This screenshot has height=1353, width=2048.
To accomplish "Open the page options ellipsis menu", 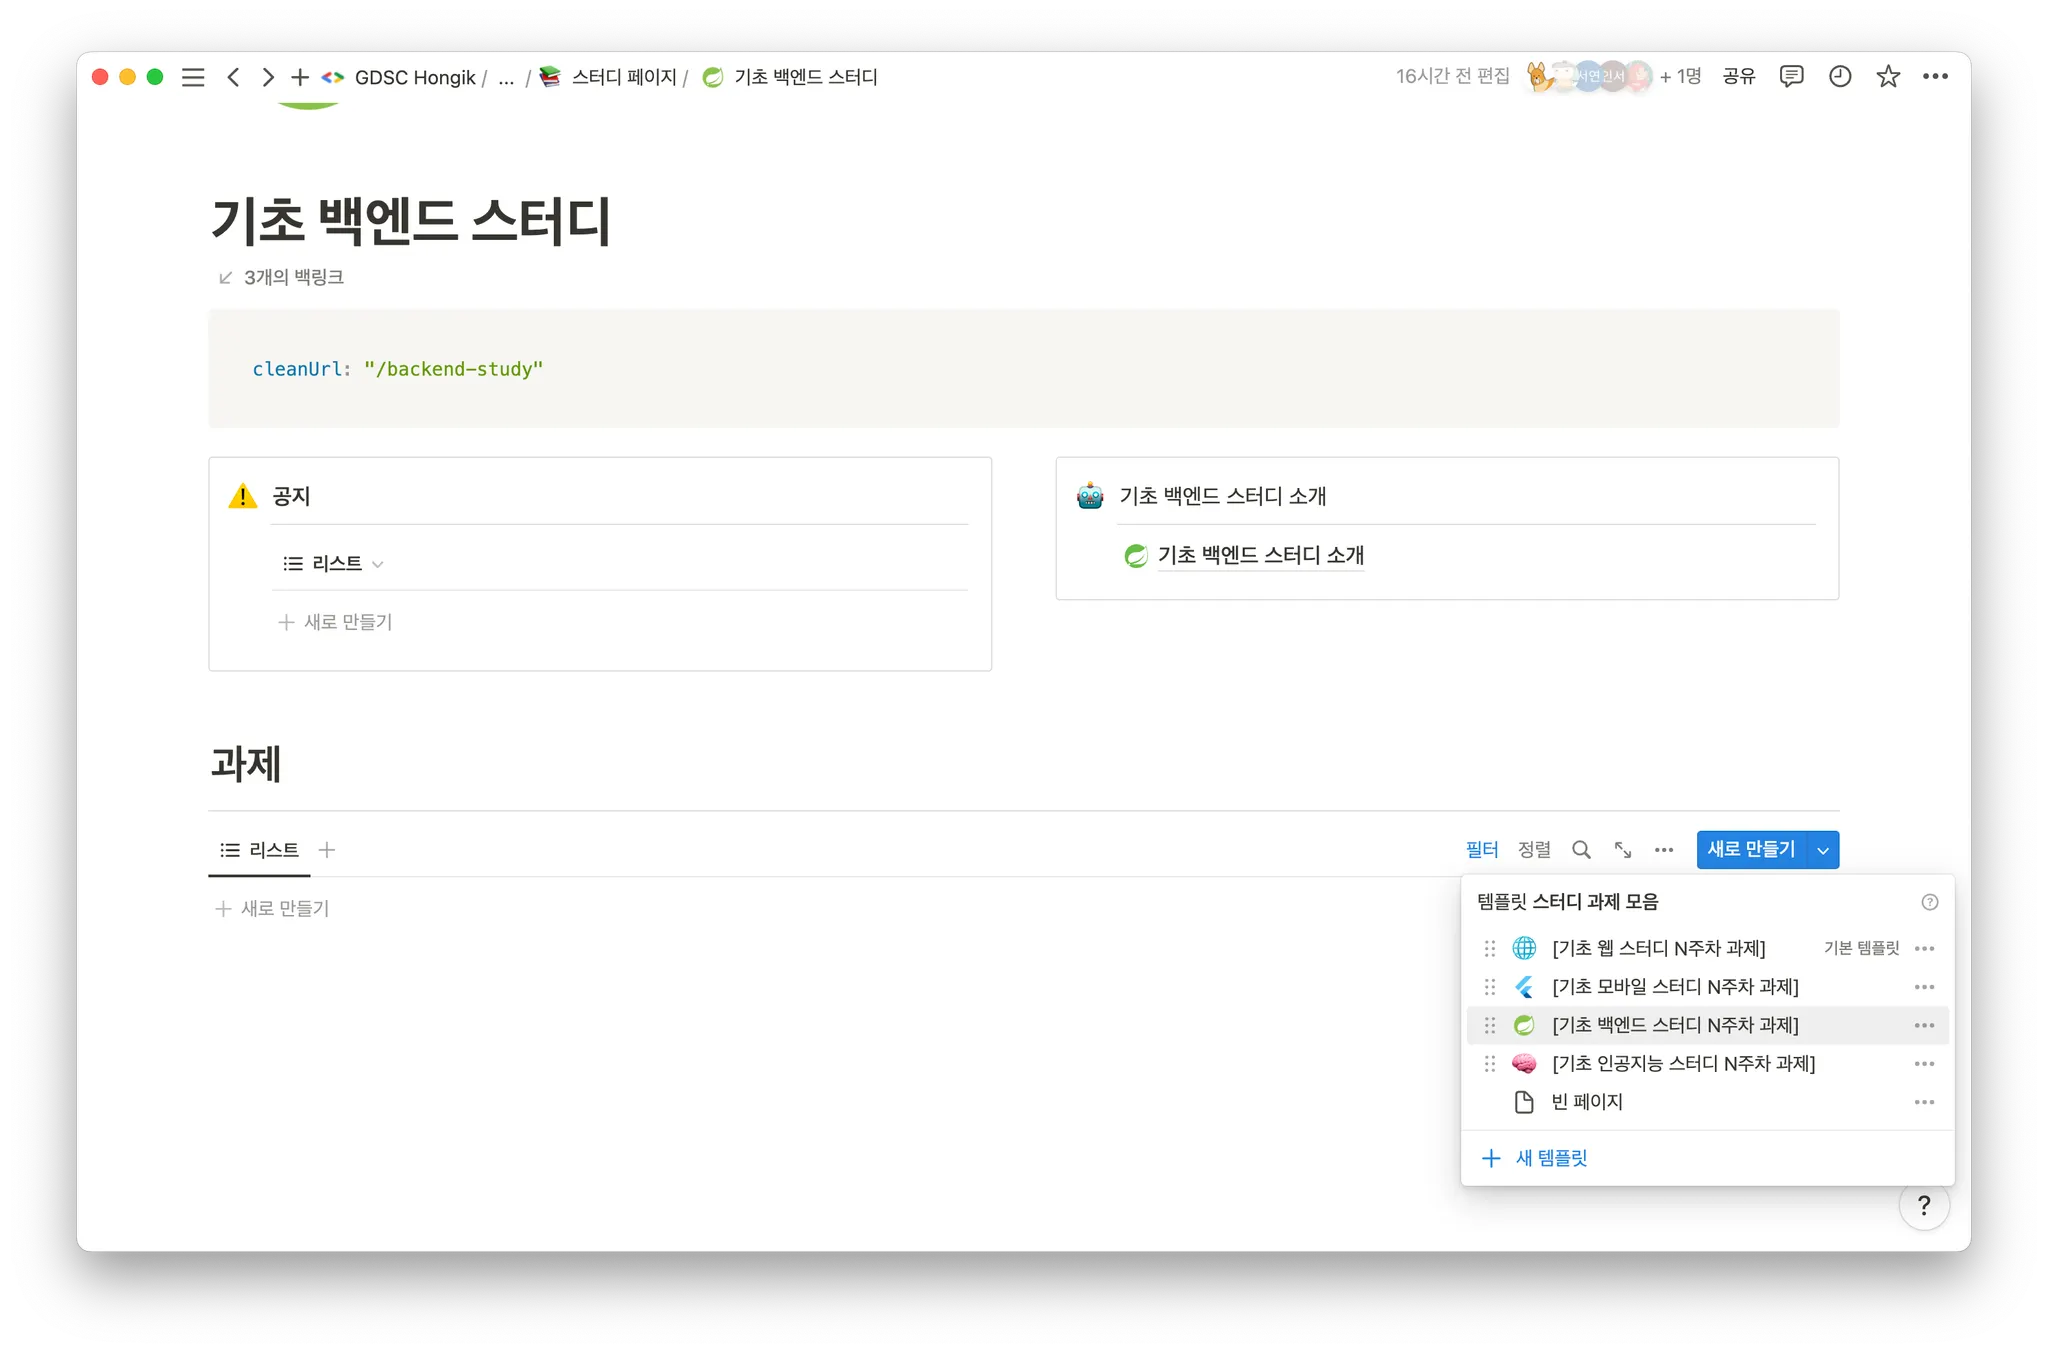I will [x=1935, y=76].
